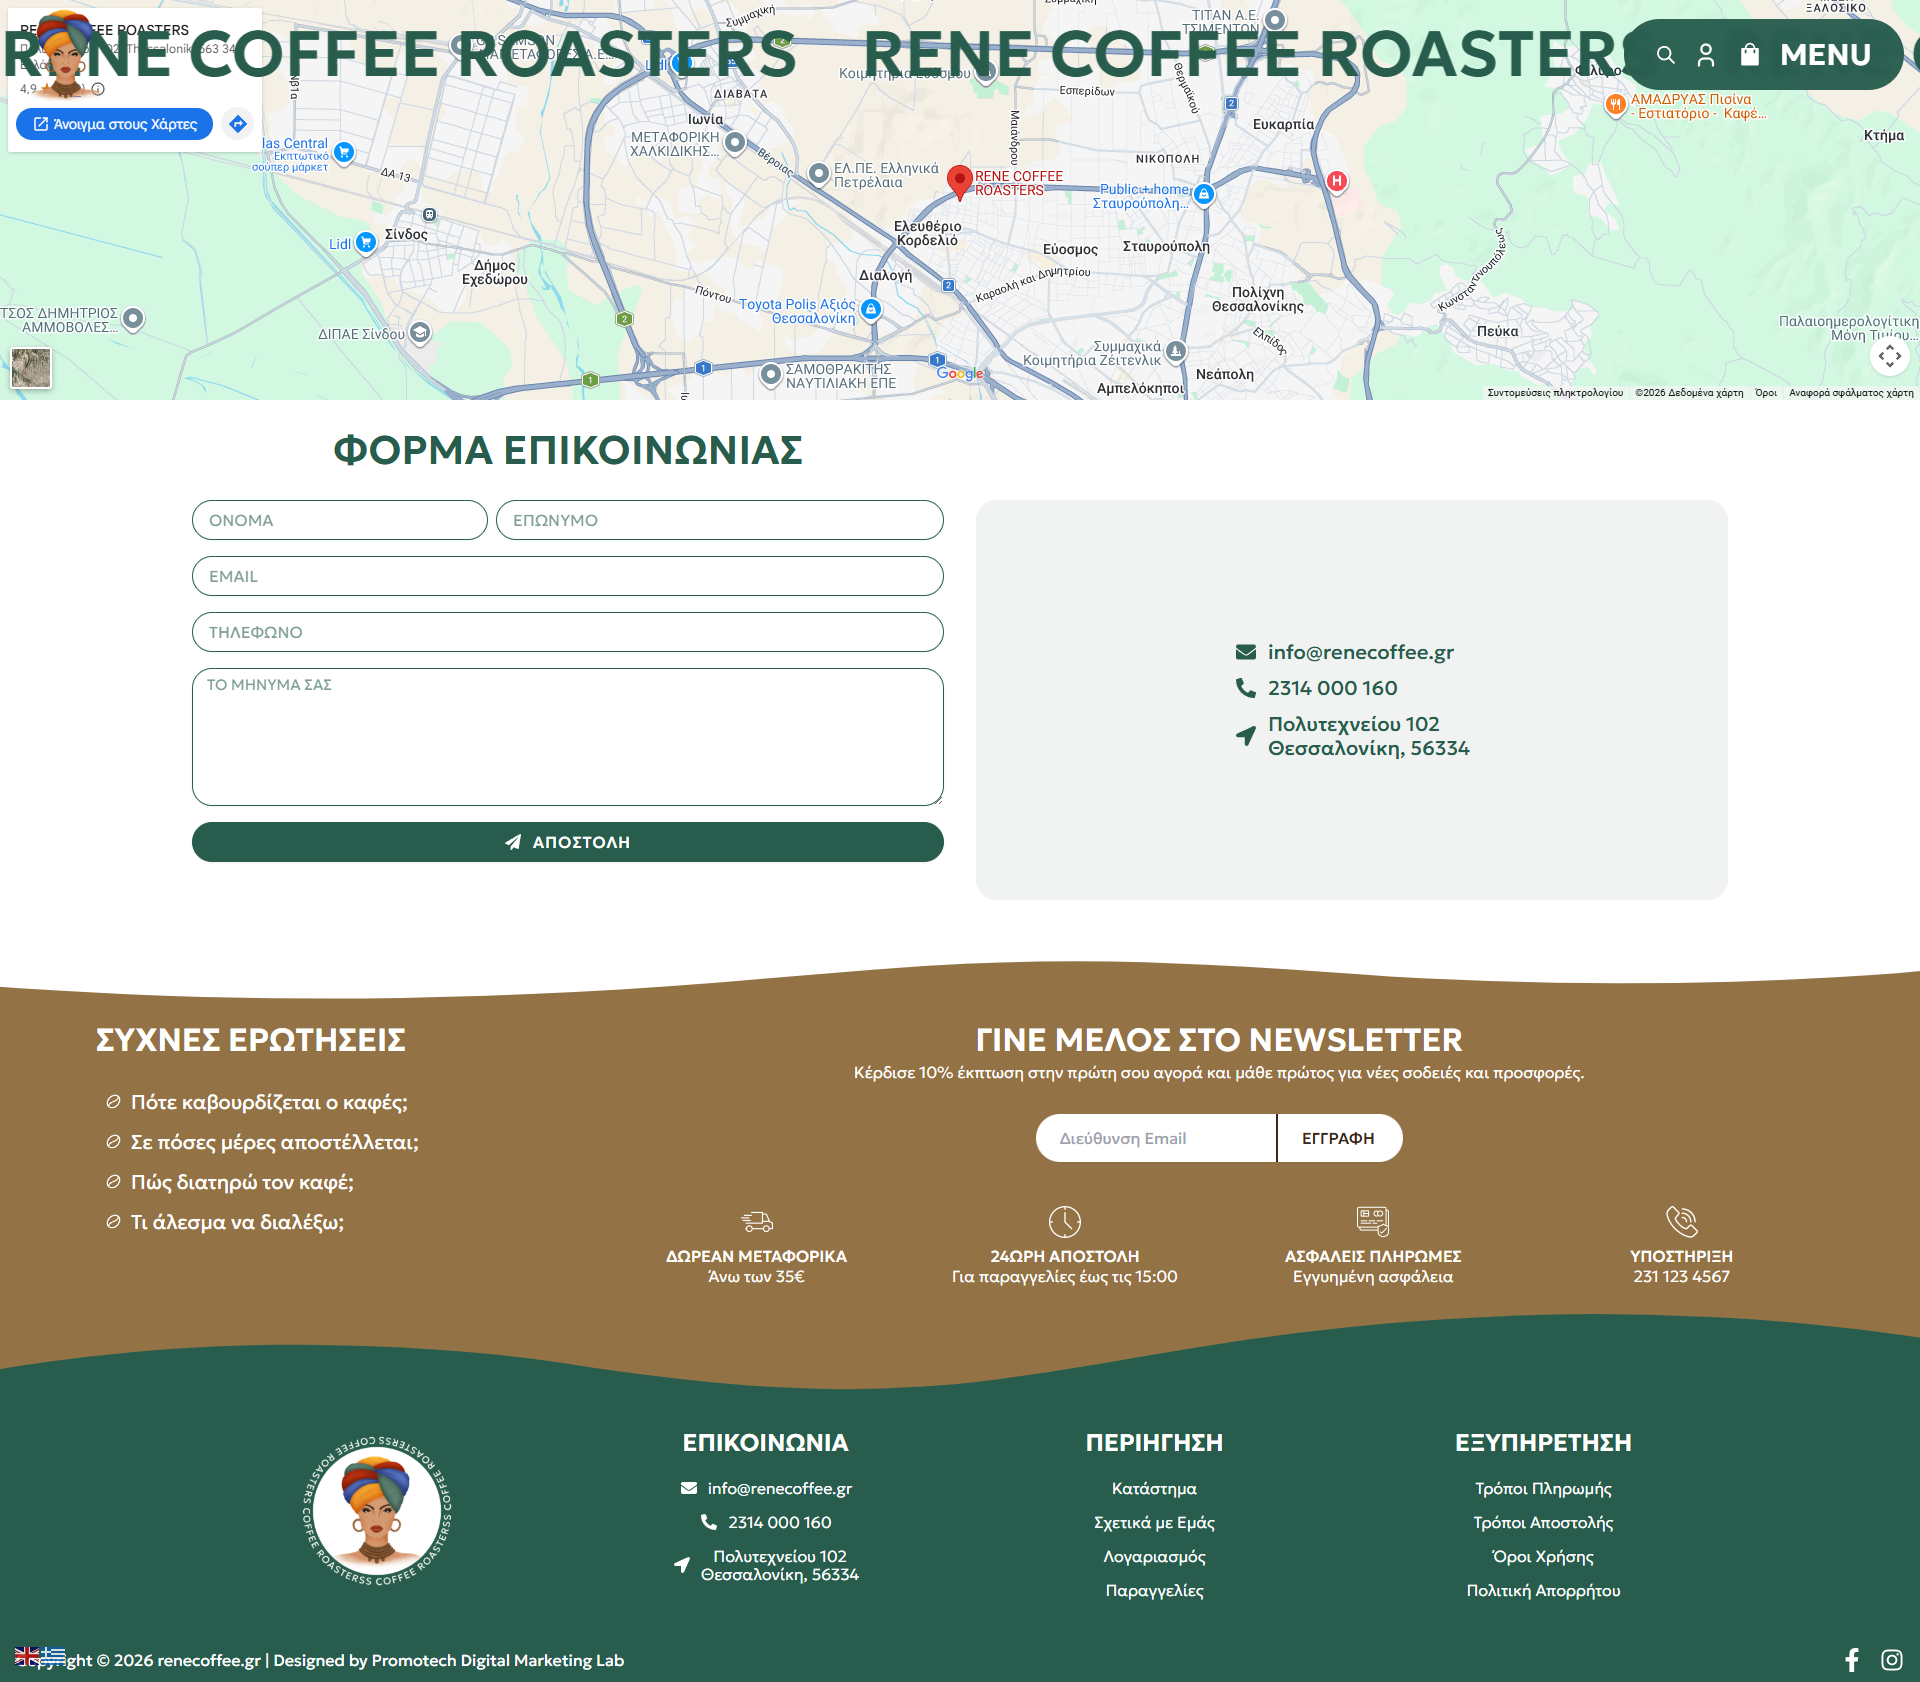Image resolution: width=1920 pixels, height=1682 pixels.
Task: Expand FAQ 'Τι άλεσμα να διαλέξω;'
Action: tap(237, 1222)
